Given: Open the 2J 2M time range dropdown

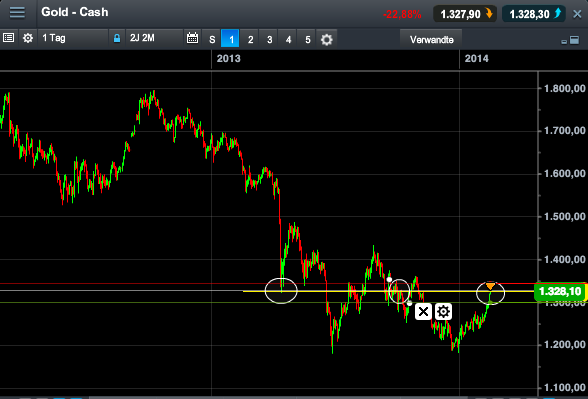Looking at the screenshot, I should tap(154, 38).
